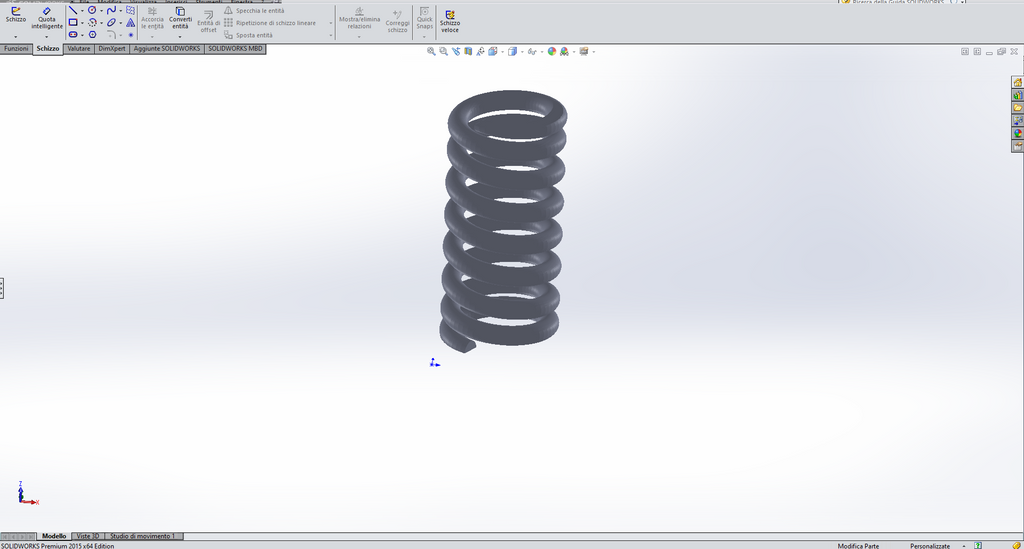This screenshot has height=549, width=1024.
Task: Open the File Explorer folder pane icon
Action: pos(1017,108)
